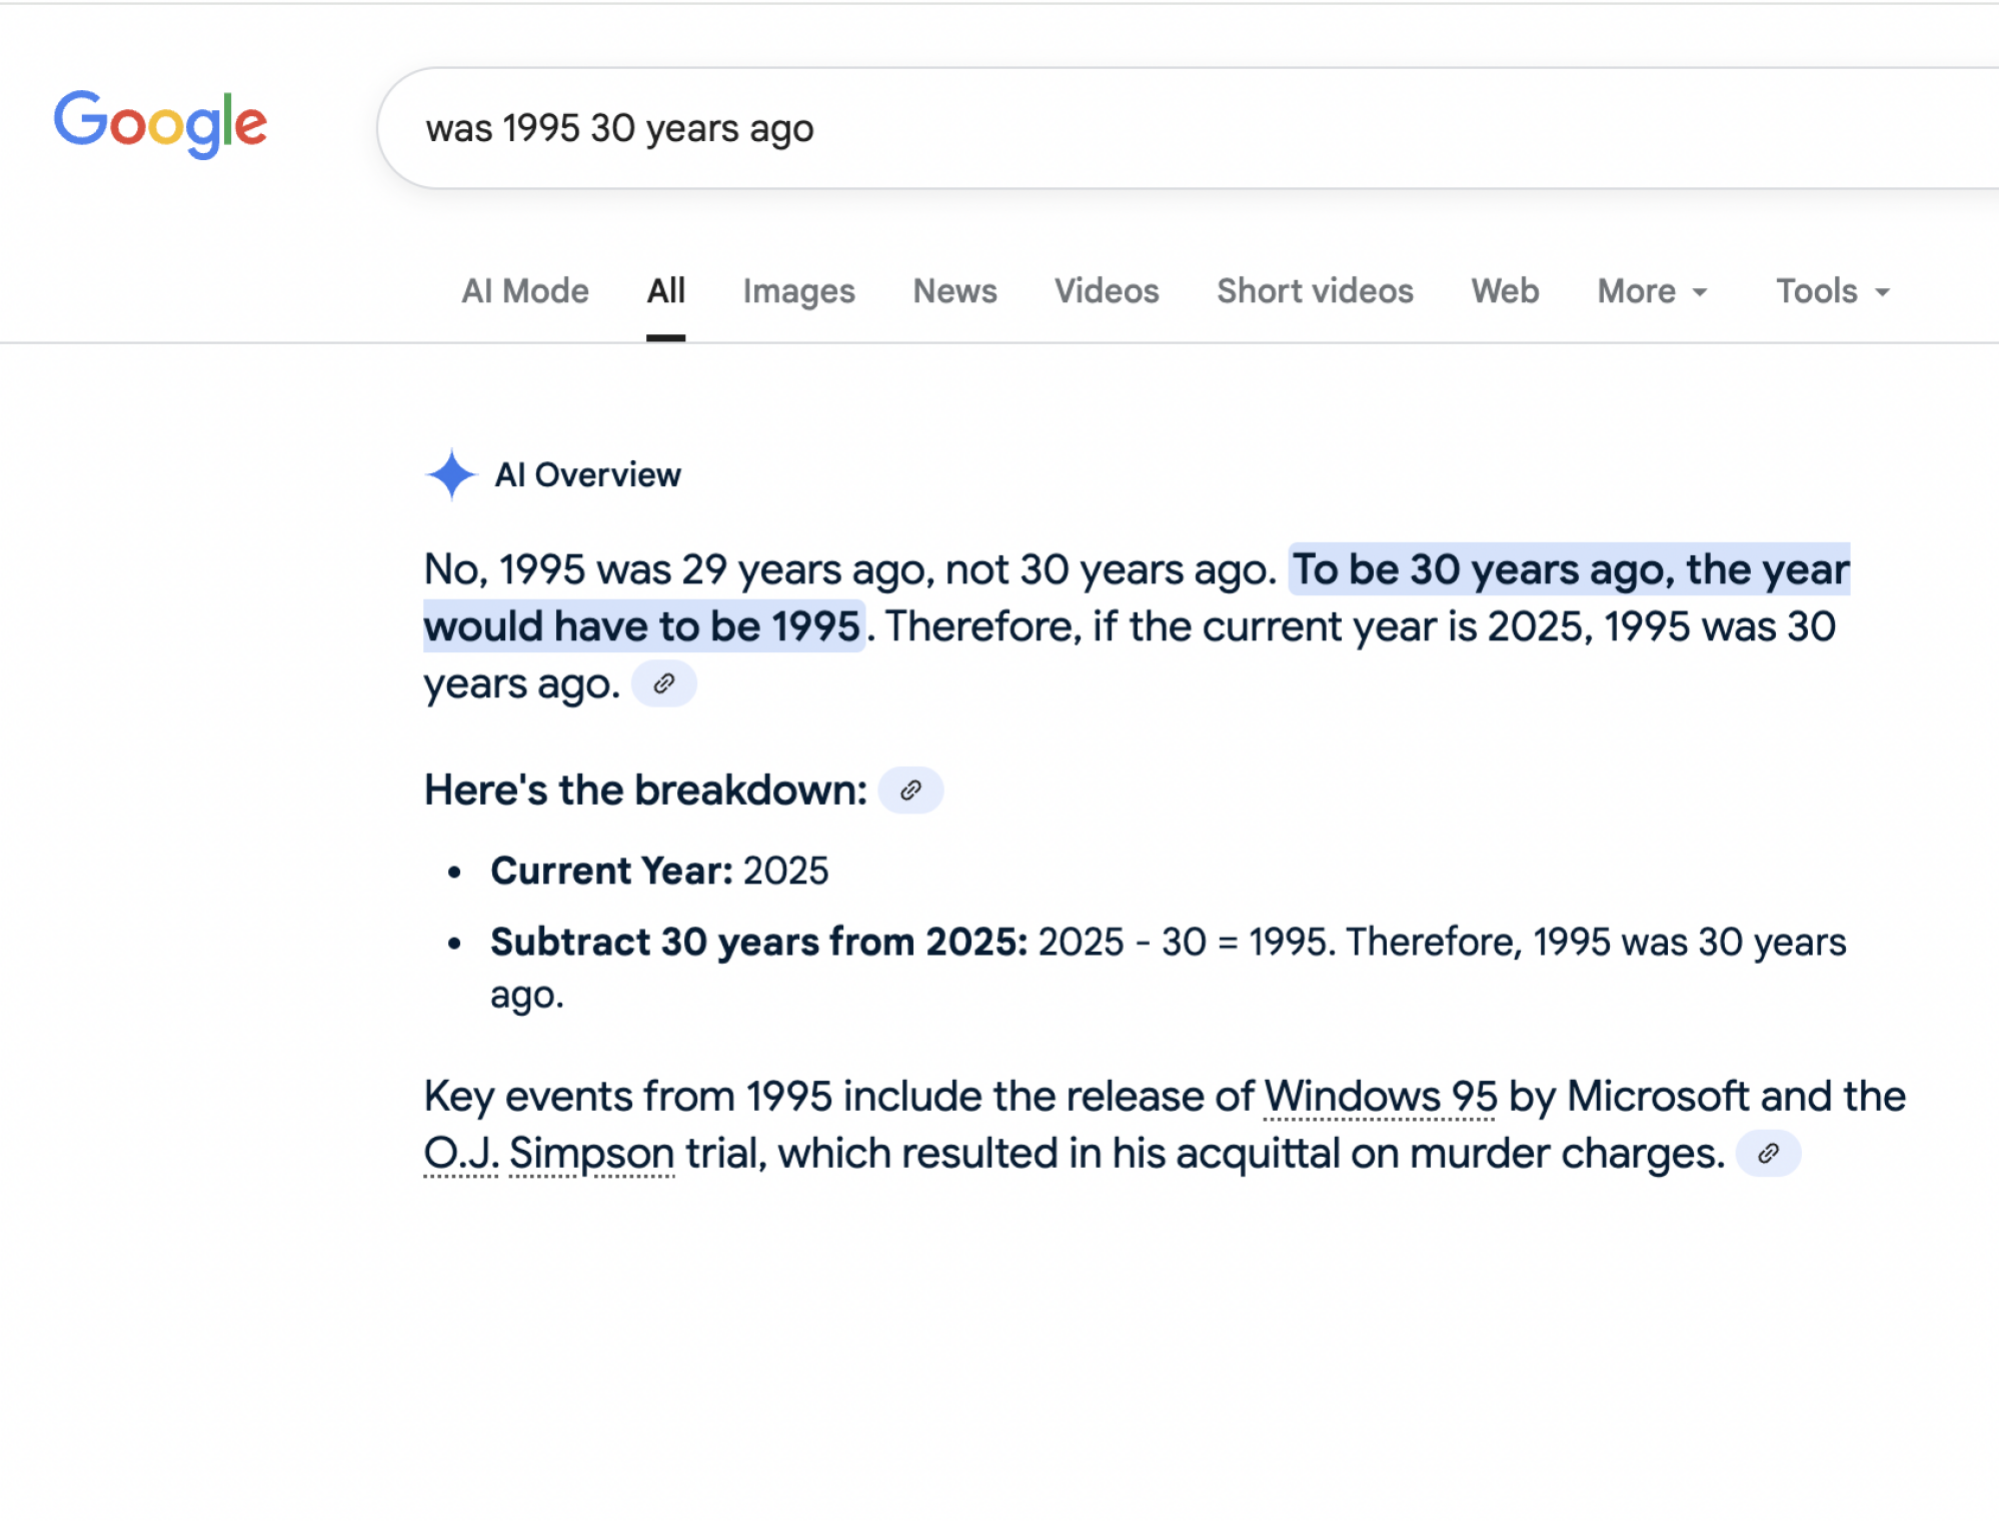Select the 'All' results tab
The image size is (1999, 1521).
click(665, 291)
